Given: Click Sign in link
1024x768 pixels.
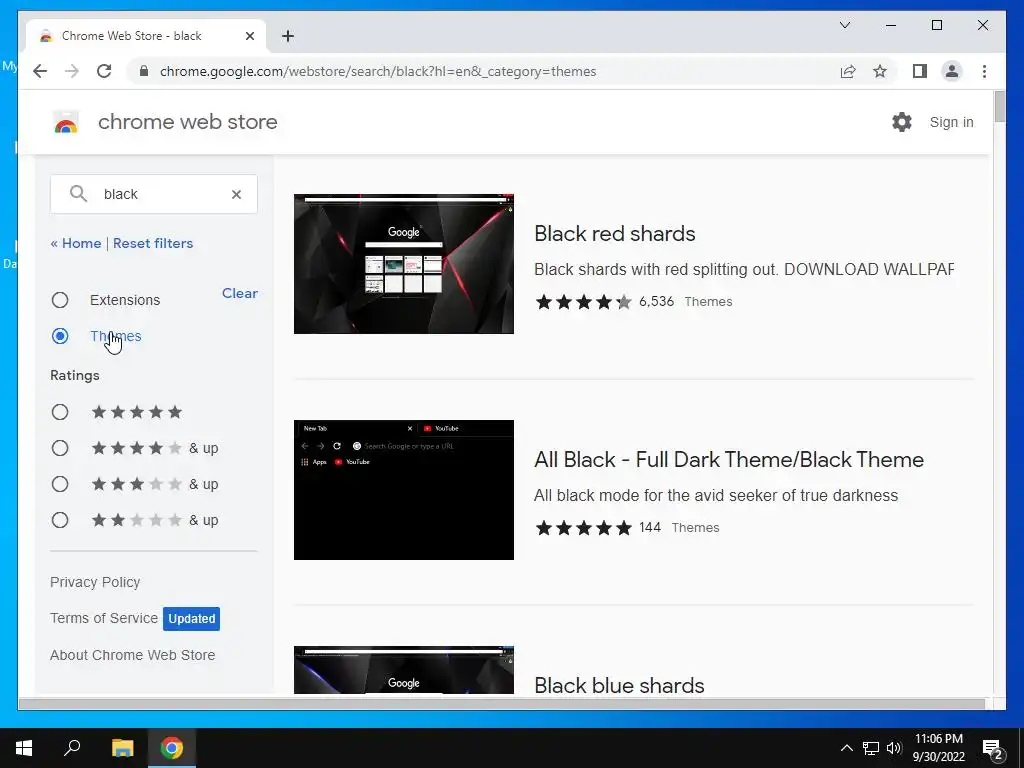Looking at the screenshot, I should (952, 122).
